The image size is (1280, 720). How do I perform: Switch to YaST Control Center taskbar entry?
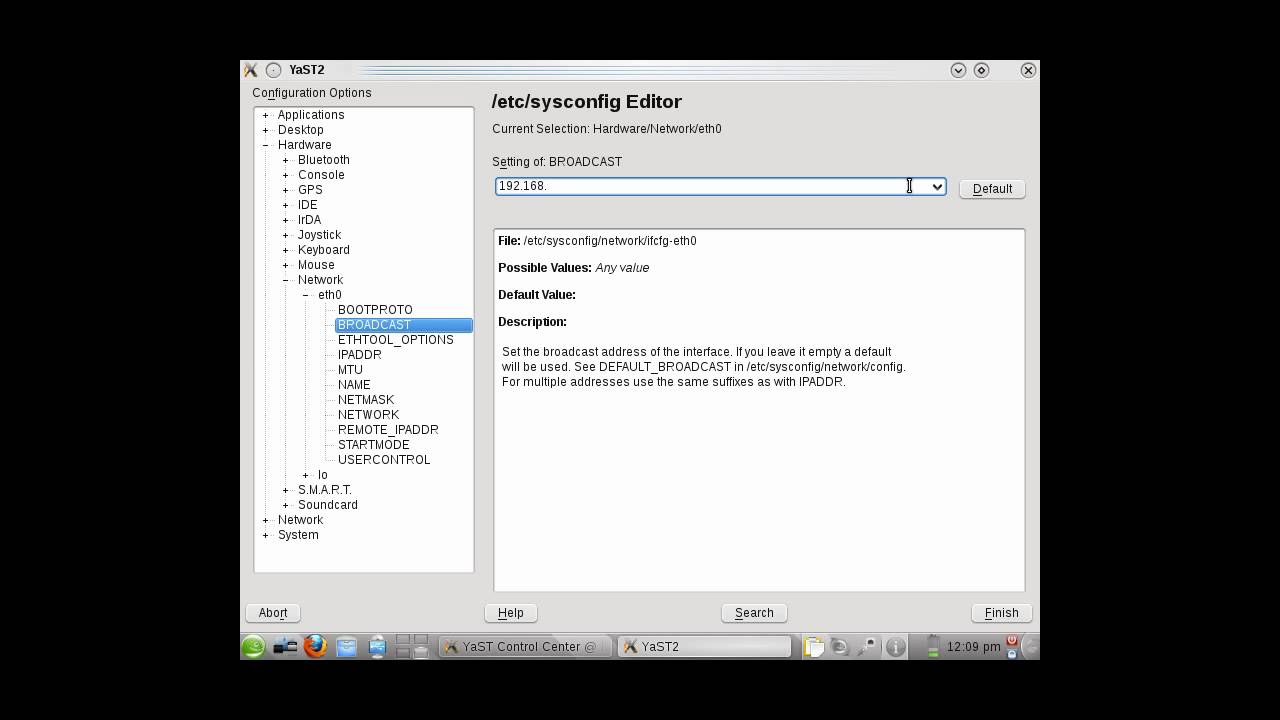(524, 647)
